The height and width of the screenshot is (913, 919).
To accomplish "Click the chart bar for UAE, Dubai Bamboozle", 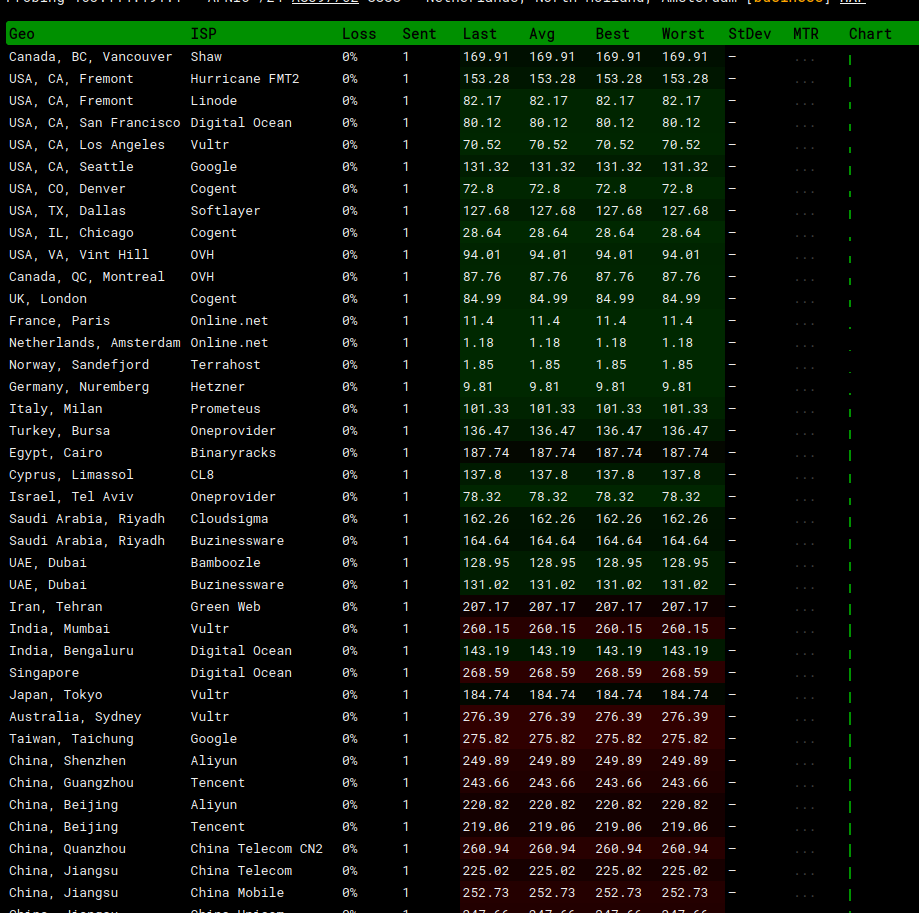I will click(850, 565).
